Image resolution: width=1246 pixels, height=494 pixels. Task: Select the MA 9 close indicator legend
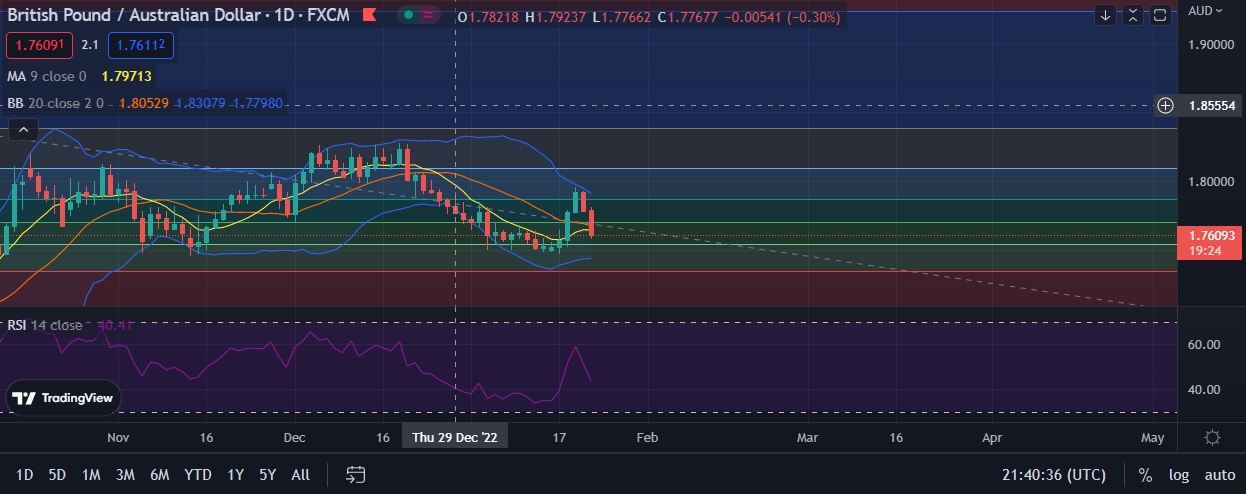pyautogui.click(x=46, y=76)
